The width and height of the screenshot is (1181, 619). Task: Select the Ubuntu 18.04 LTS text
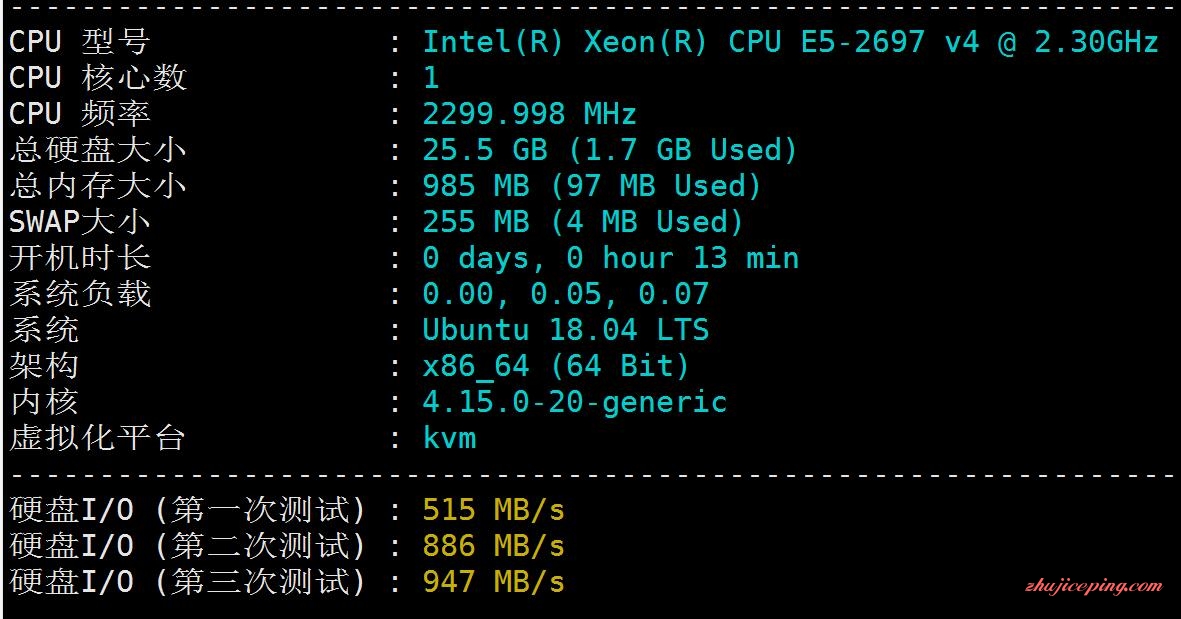pos(566,330)
